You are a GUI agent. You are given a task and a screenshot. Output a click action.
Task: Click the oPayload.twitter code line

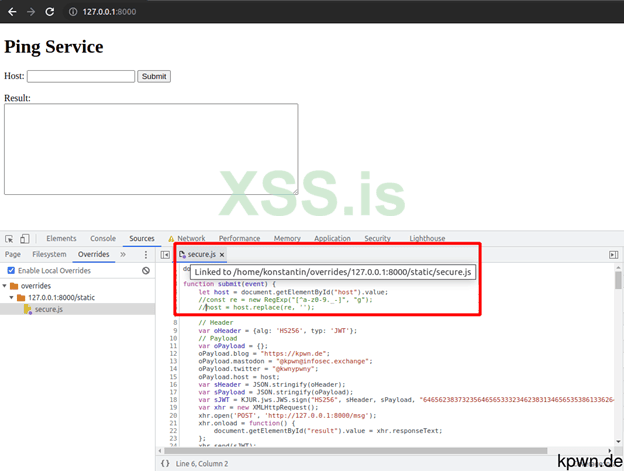(258, 369)
